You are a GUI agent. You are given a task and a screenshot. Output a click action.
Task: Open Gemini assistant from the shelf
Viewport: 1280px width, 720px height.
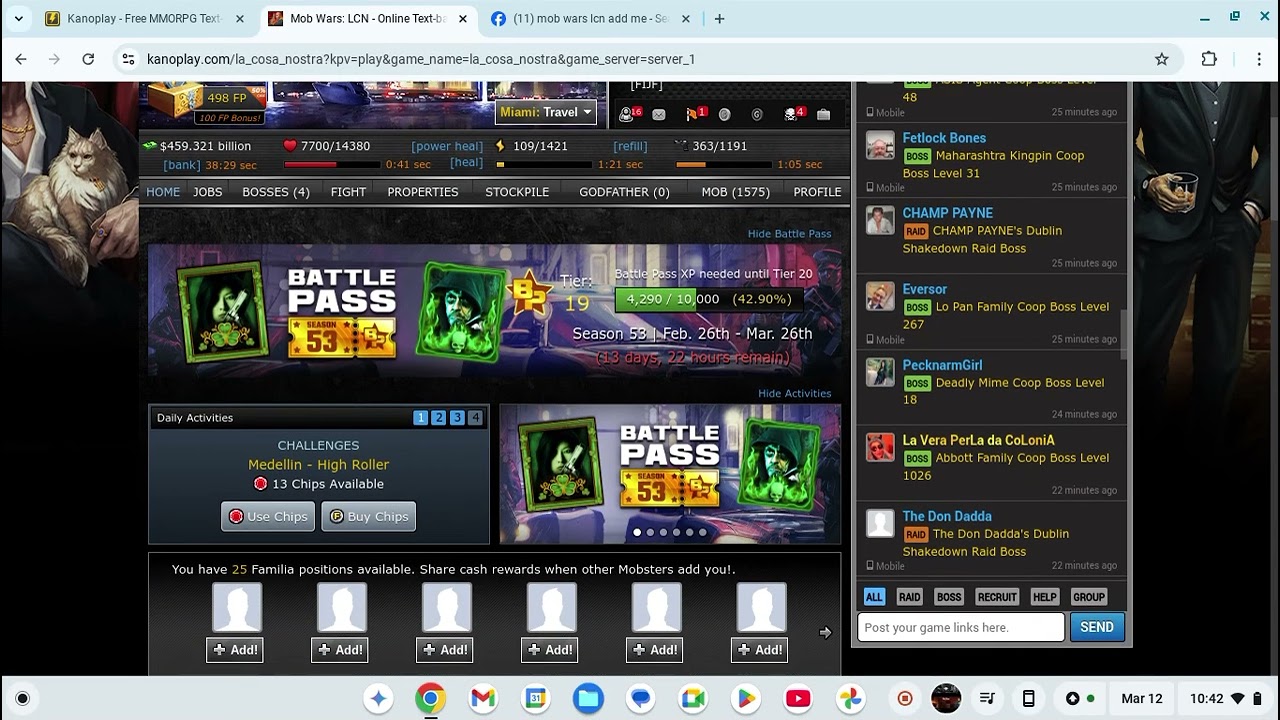click(x=378, y=698)
